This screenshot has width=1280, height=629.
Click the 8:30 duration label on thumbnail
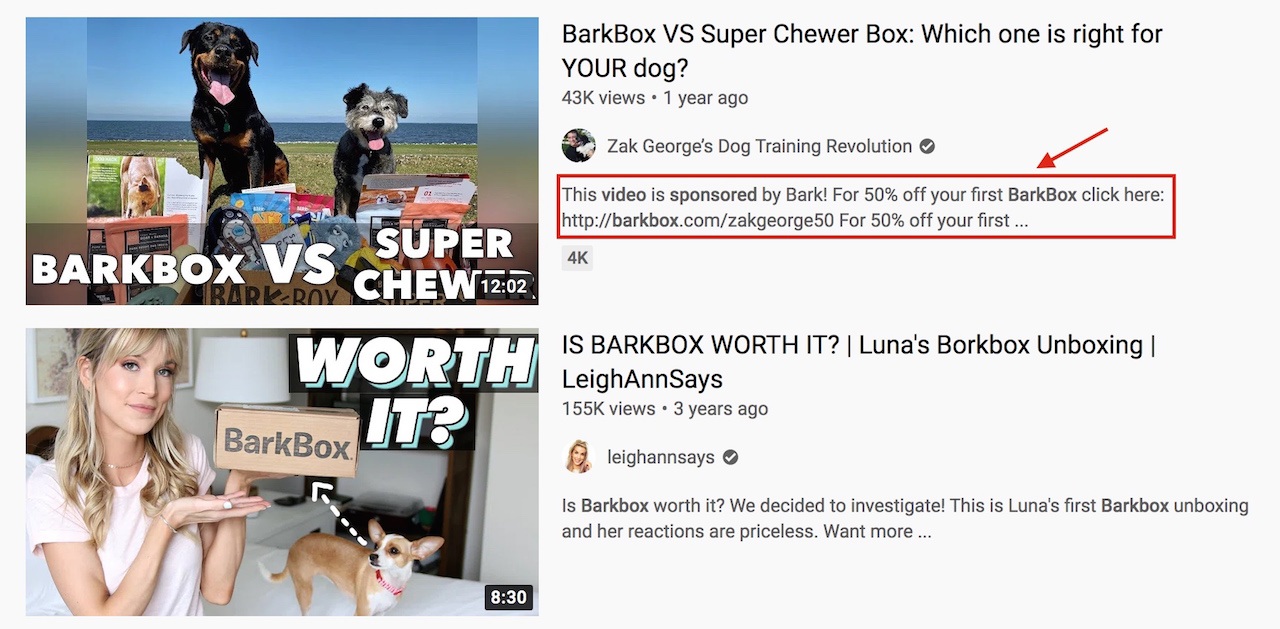(508, 597)
